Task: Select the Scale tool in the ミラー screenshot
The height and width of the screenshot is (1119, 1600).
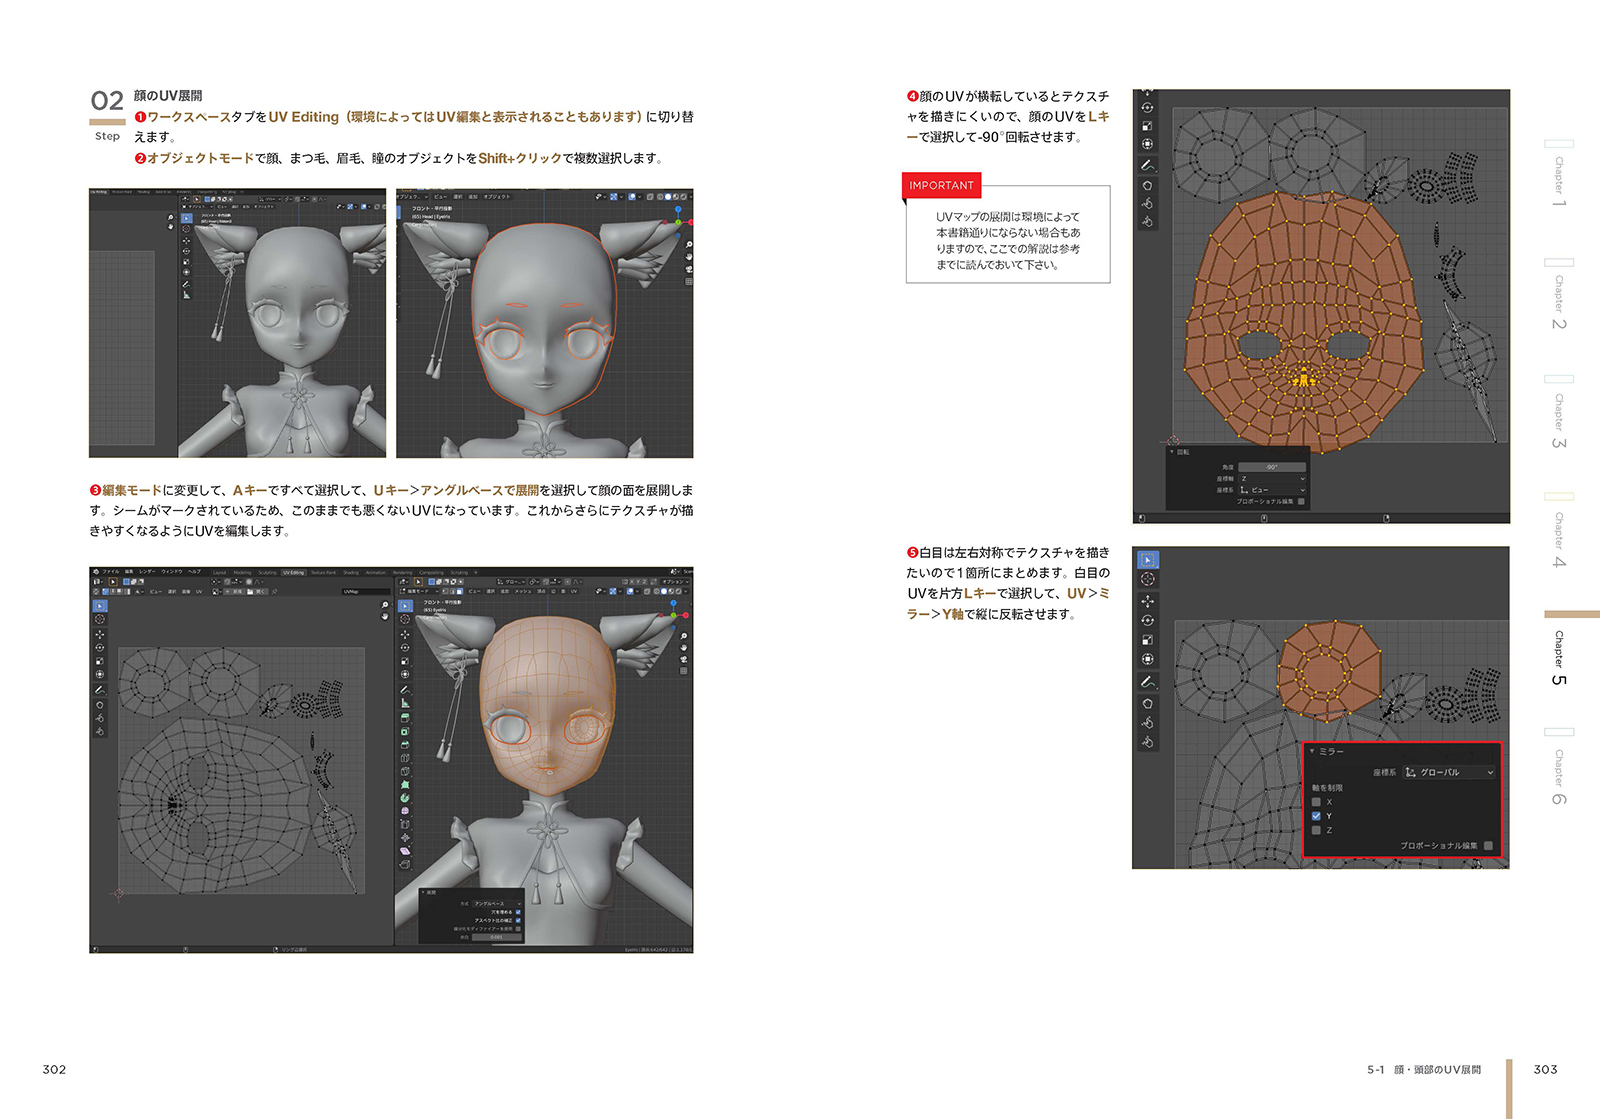Action: pos(1148,640)
